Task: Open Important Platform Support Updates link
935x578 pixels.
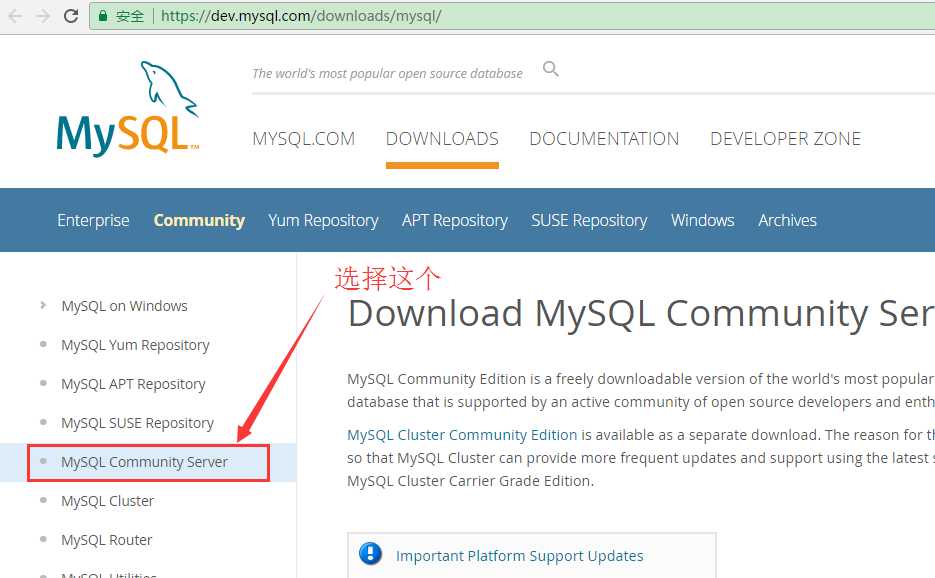Action: pos(519,556)
